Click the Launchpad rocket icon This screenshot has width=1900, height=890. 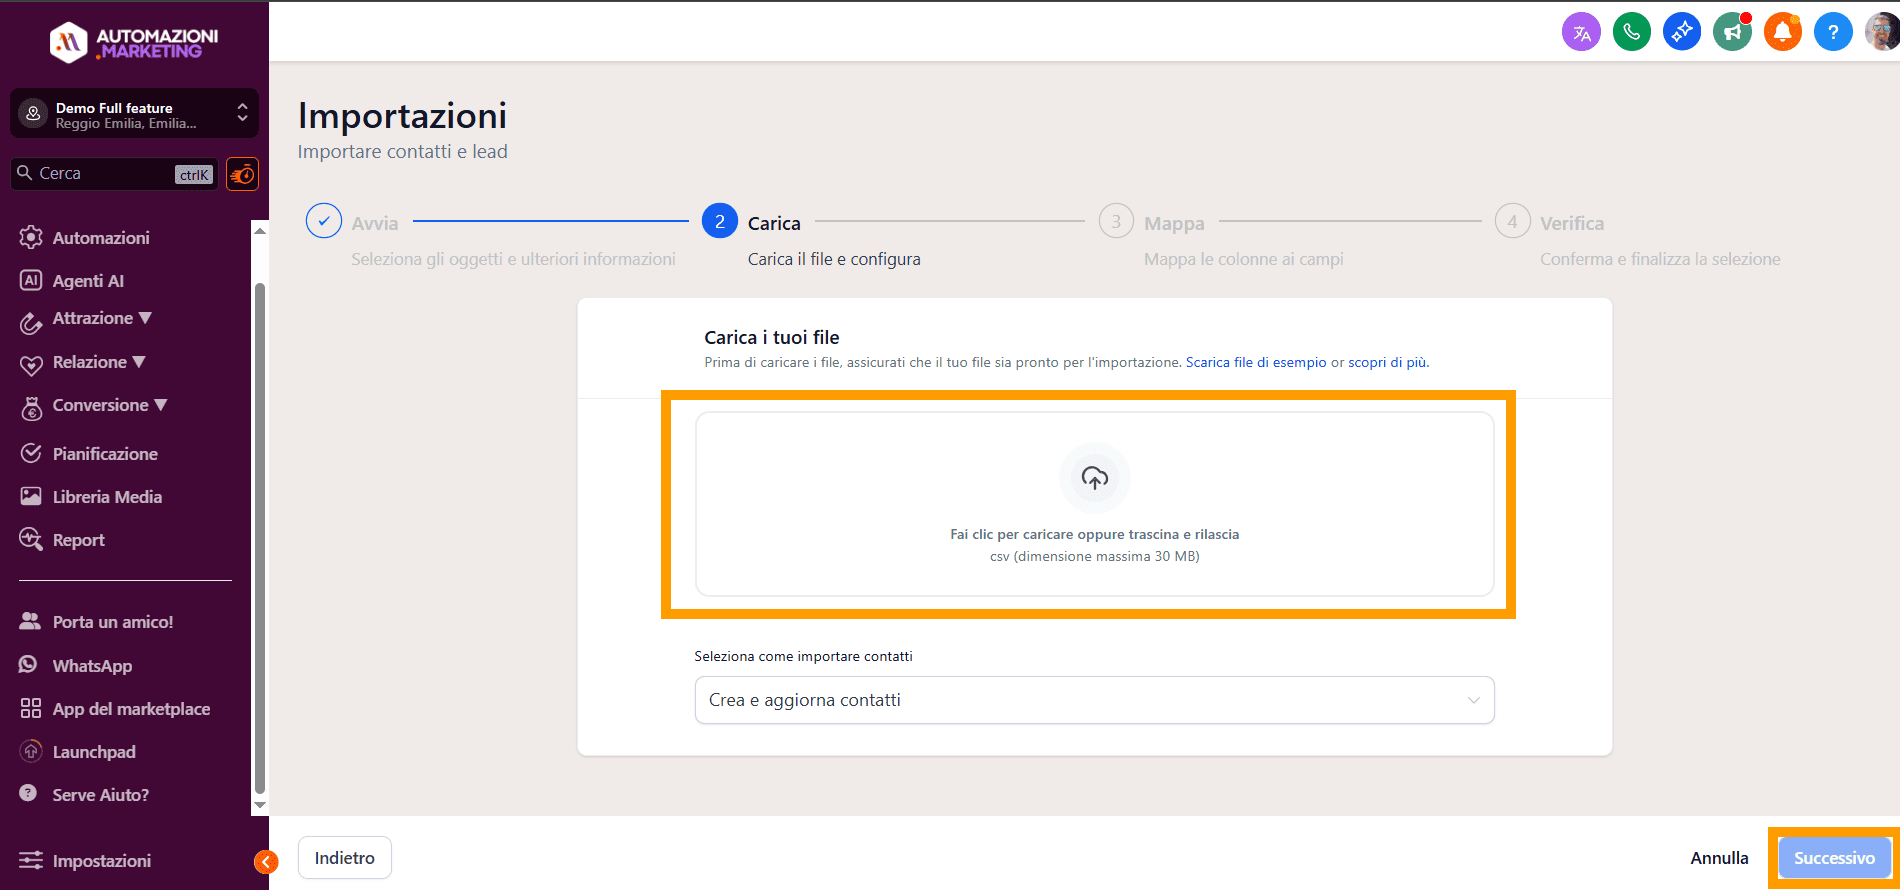click(31, 751)
